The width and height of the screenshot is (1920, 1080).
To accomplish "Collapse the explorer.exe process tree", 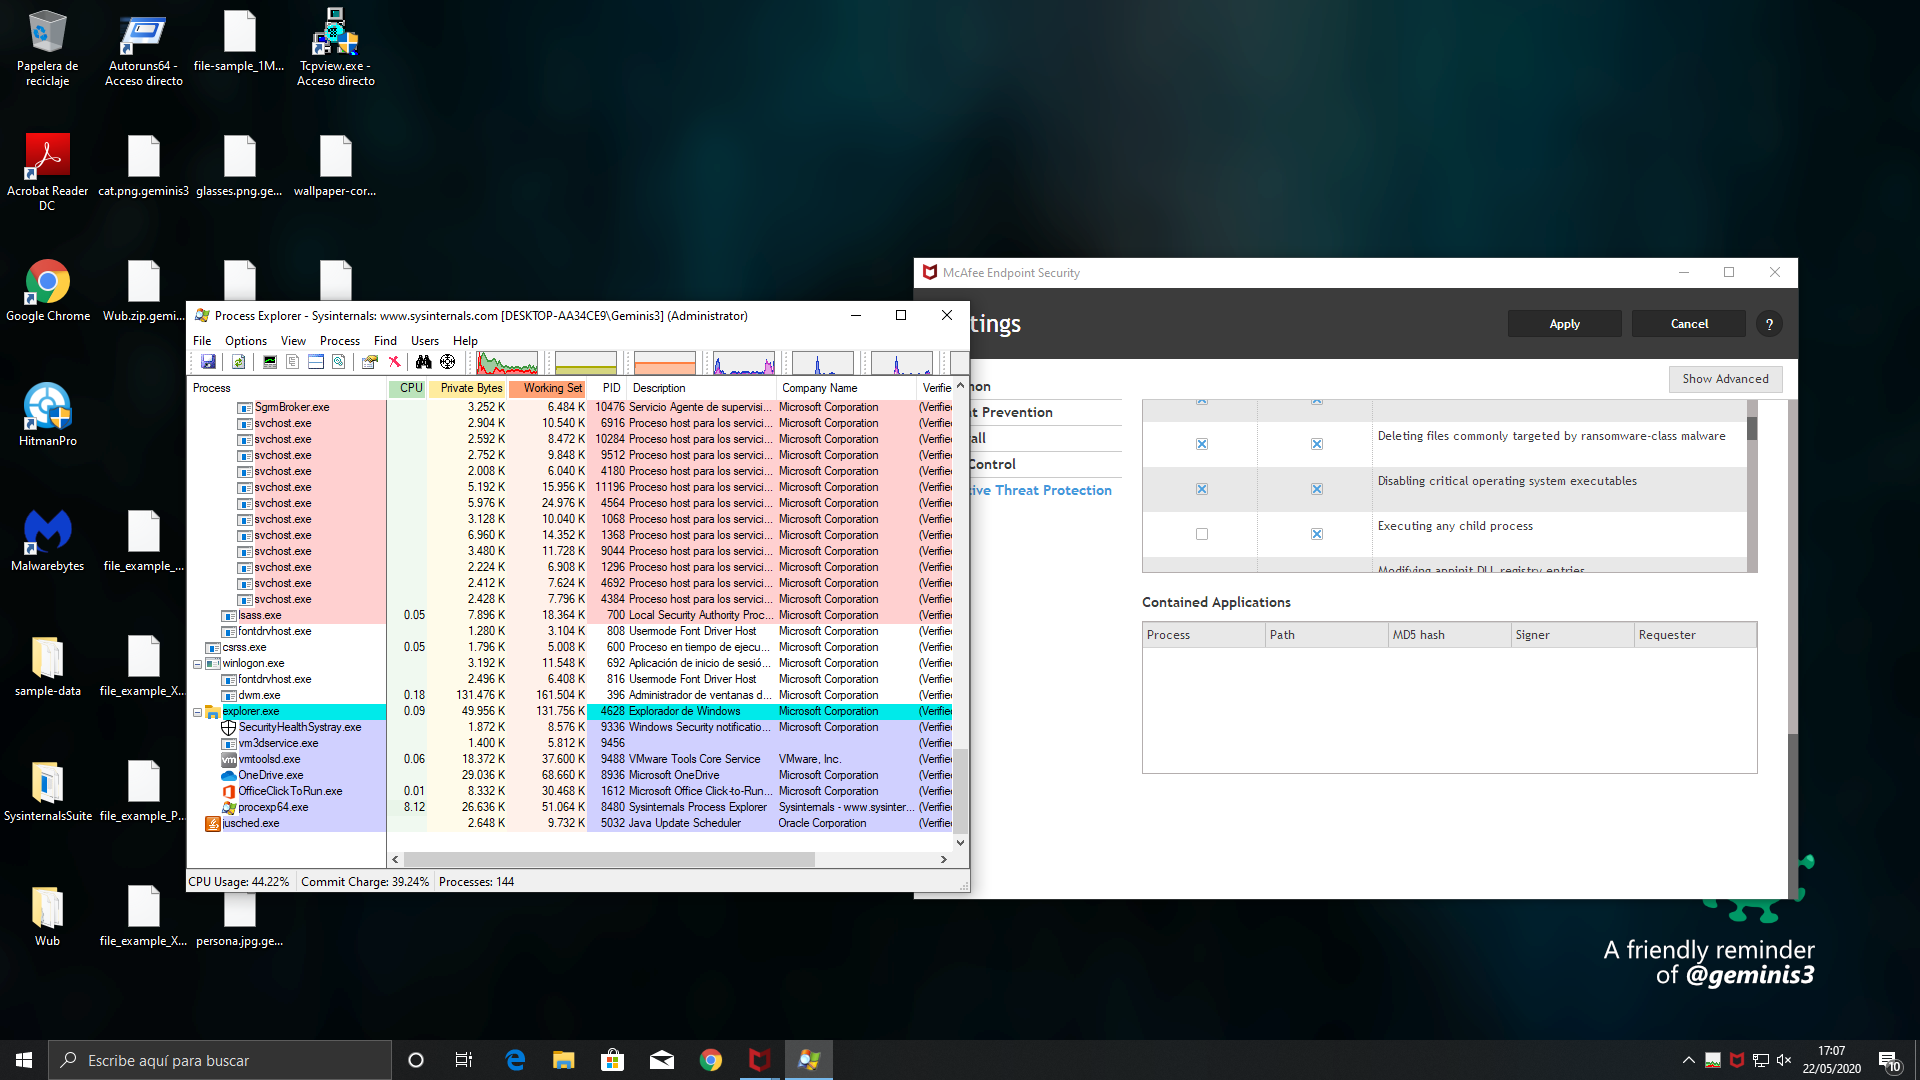I will coord(197,712).
